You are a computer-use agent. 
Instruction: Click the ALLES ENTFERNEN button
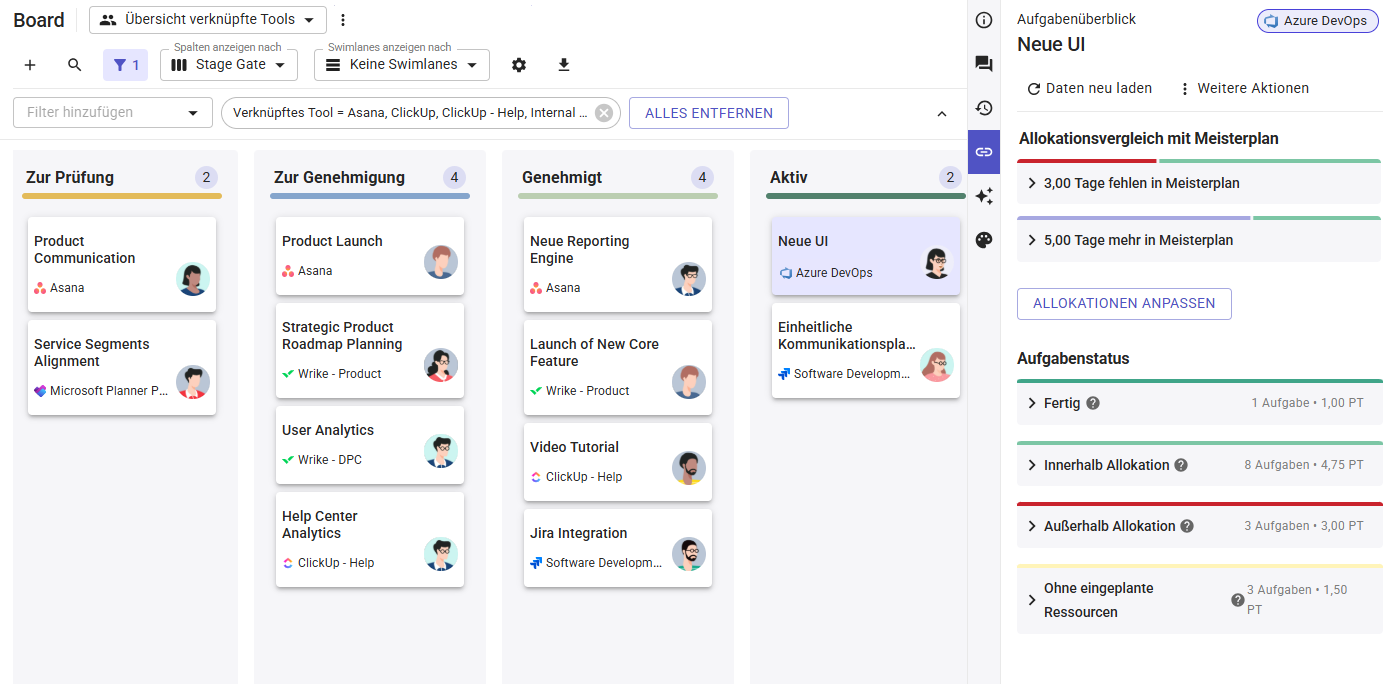pos(709,113)
